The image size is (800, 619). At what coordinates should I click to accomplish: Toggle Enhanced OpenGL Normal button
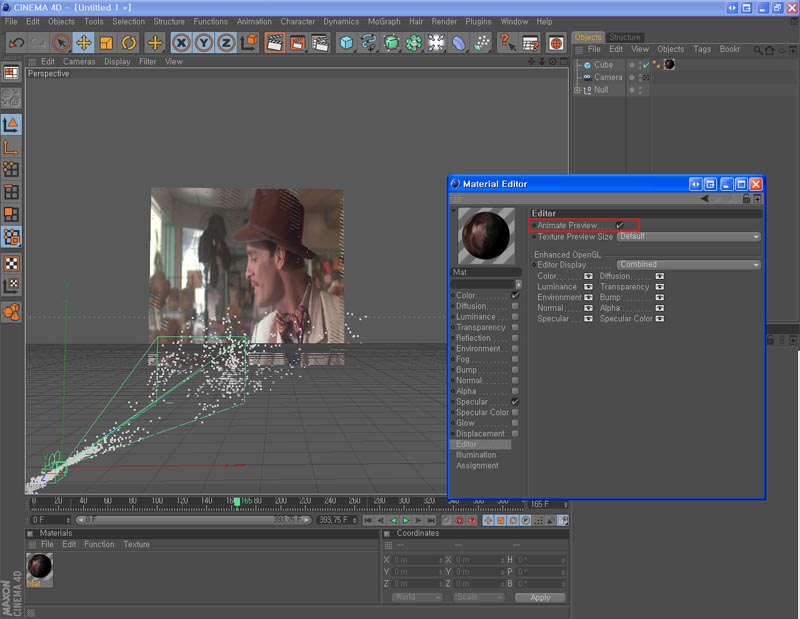pyautogui.click(x=588, y=308)
